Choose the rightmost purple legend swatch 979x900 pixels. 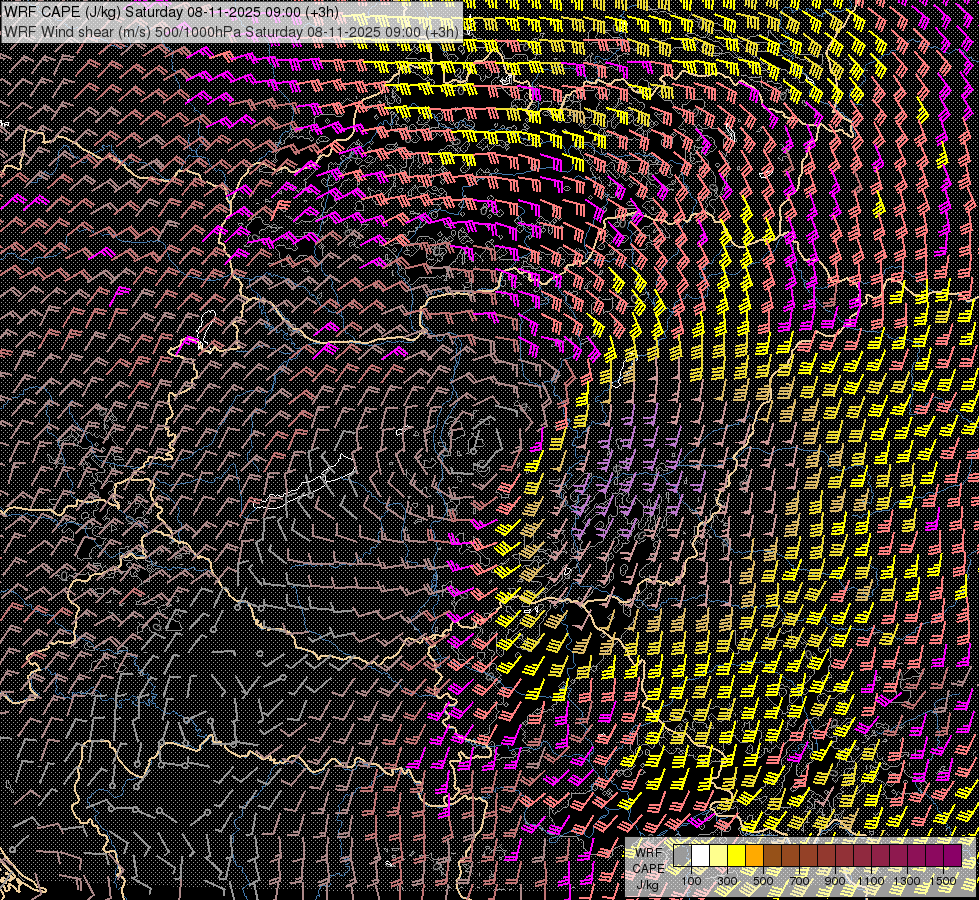(952, 855)
